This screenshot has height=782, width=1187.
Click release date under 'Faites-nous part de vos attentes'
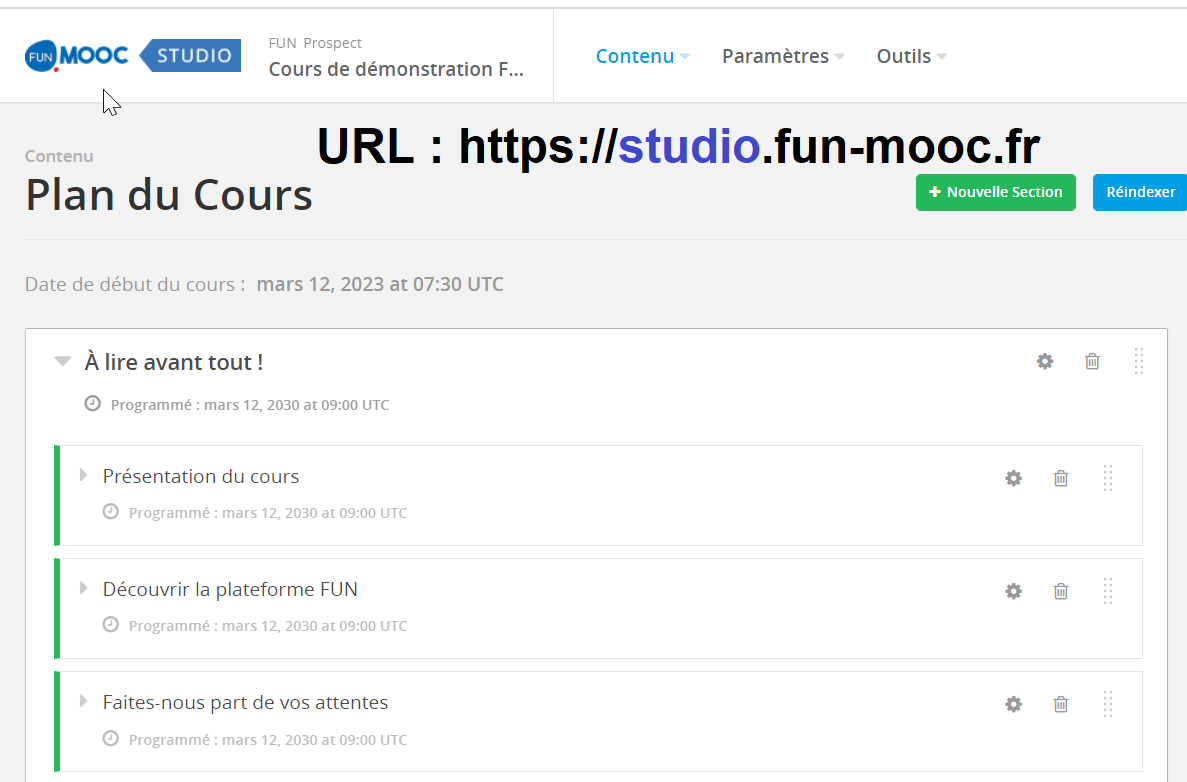coord(268,740)
